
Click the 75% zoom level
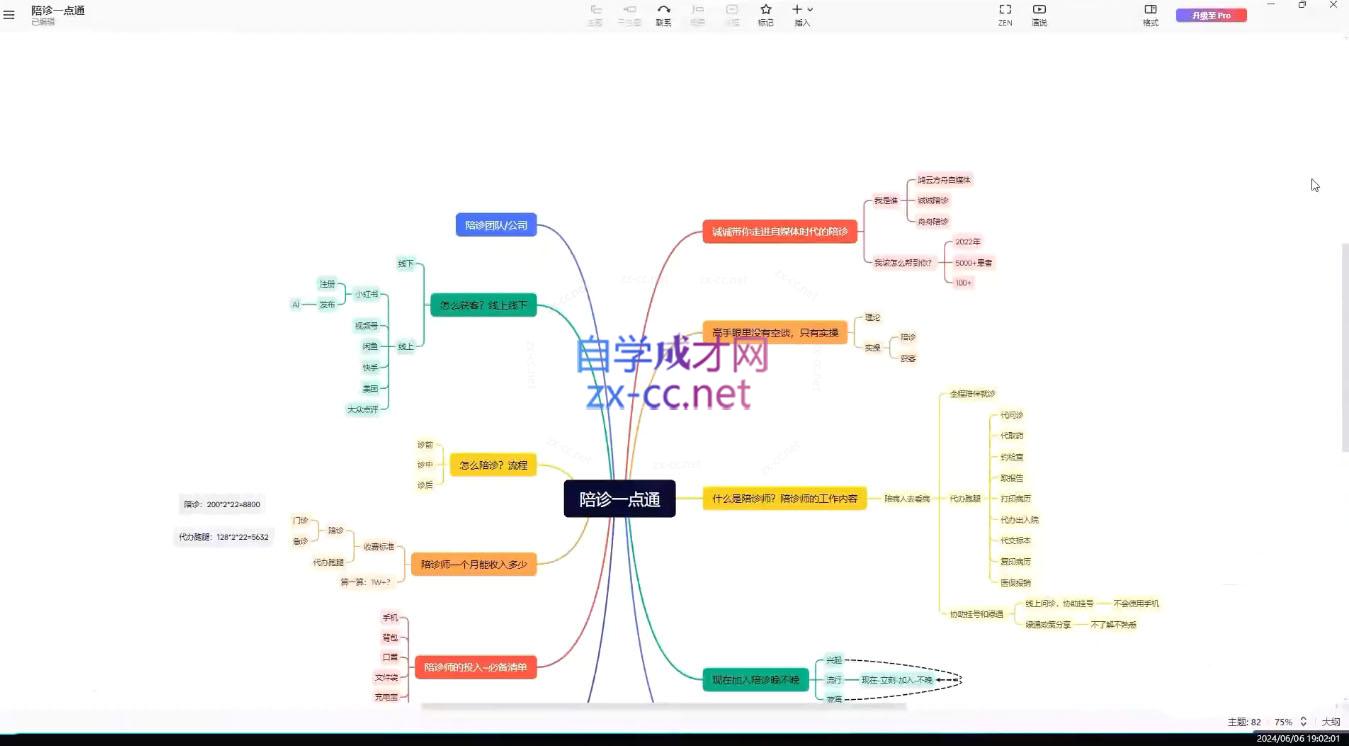1282,722
